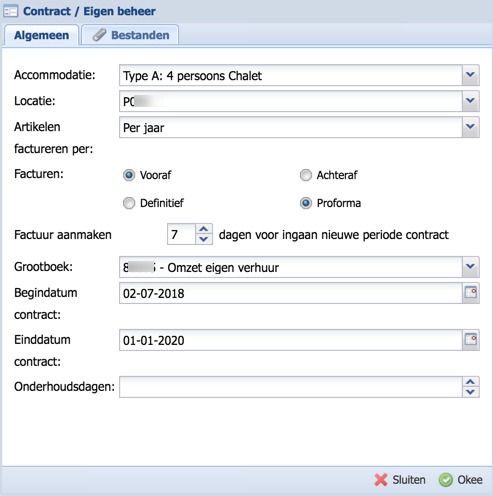Open the Grootboek dropdown
Viewport: 493px width, 496px height.
tap(471, 267)
